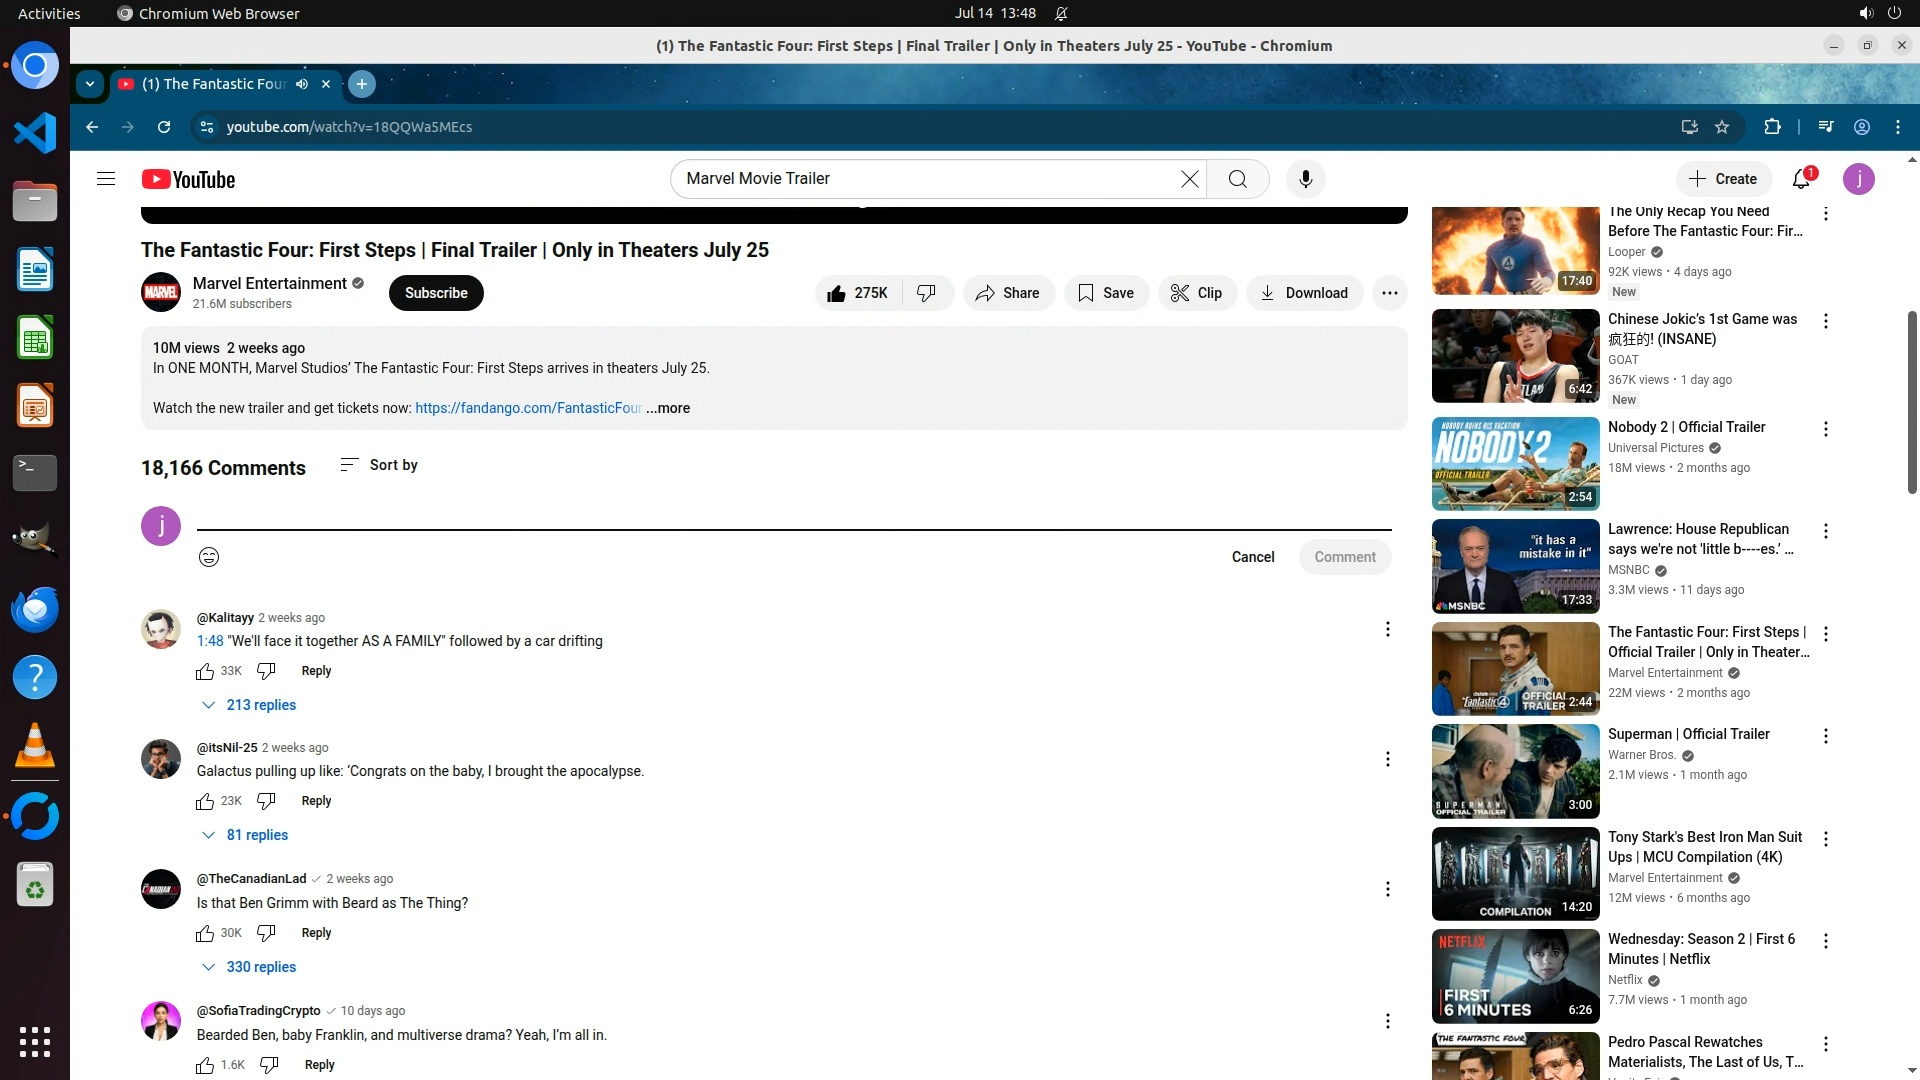Open the emoji picker in comment box
The height and width of the screenshot is (1080, 1920).
[209, 557]
